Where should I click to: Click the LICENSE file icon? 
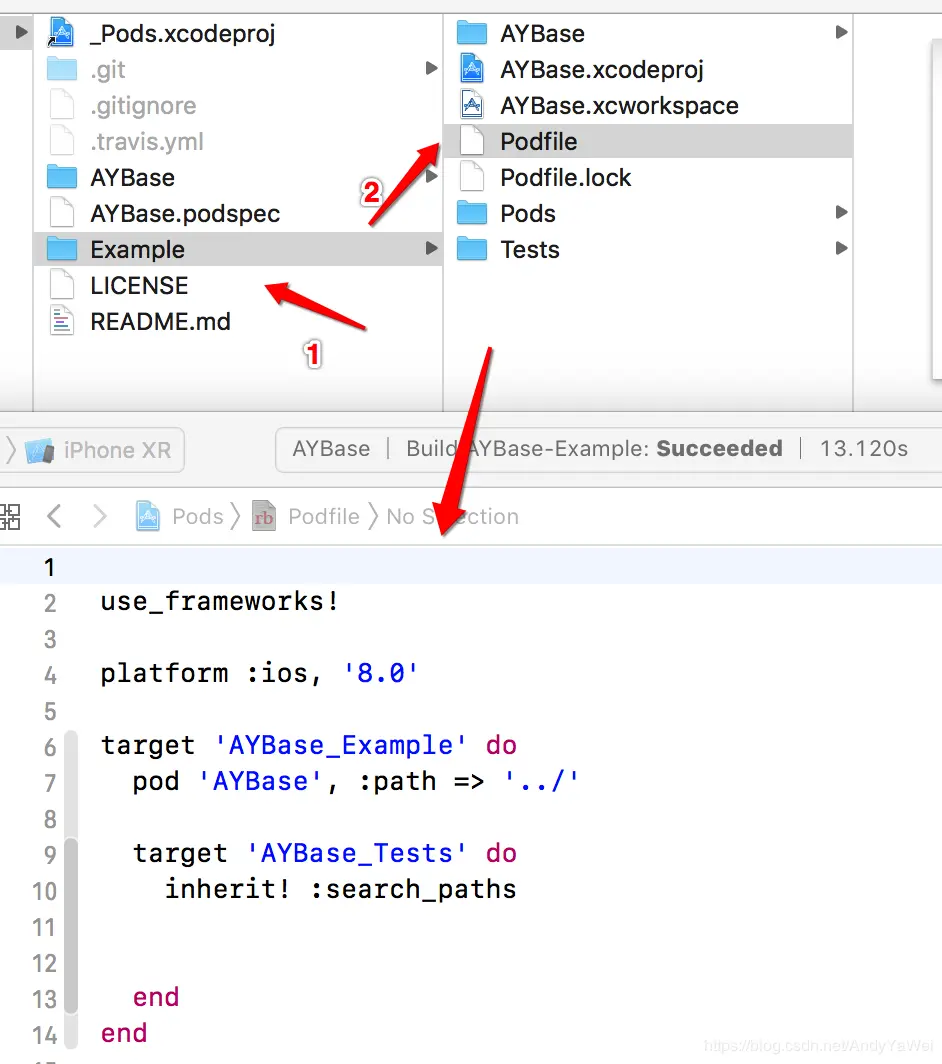[x=62, y=285]
